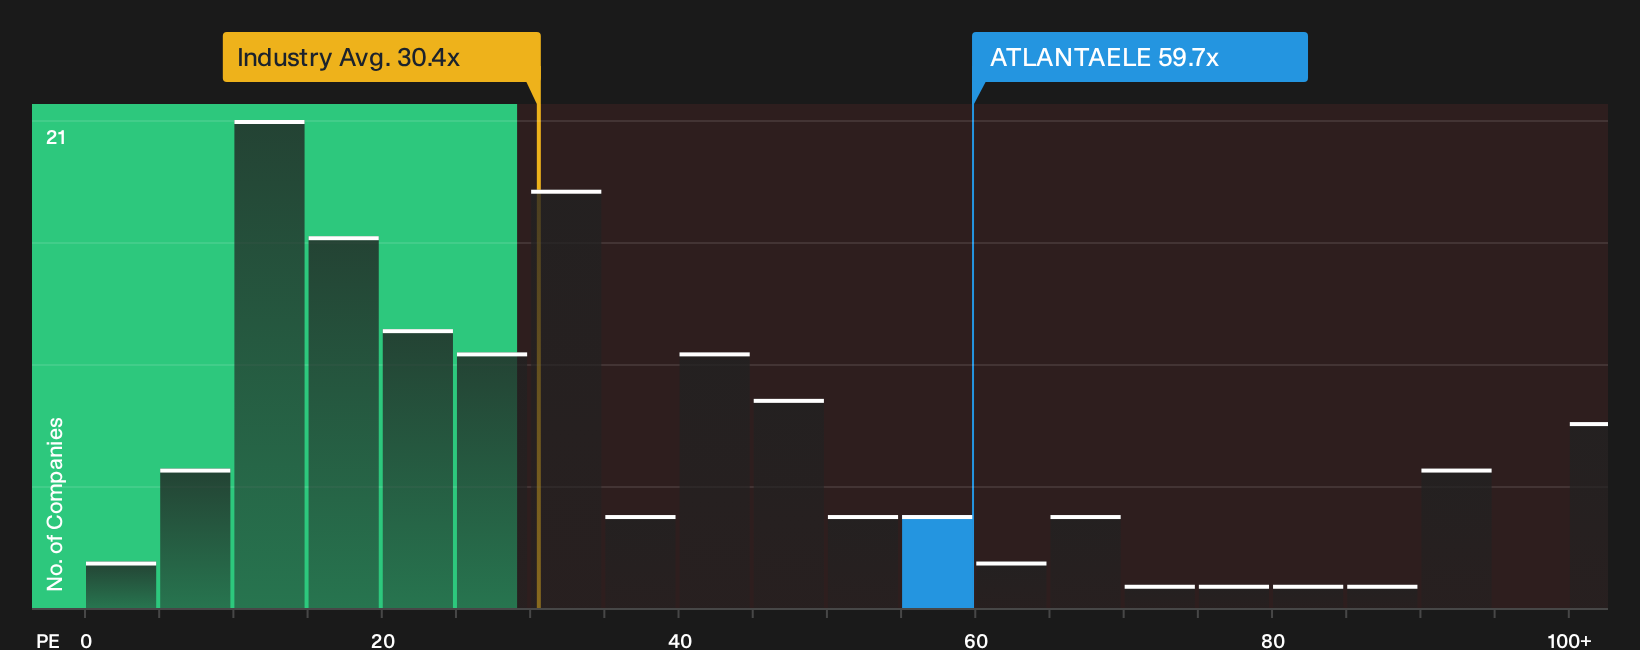1640x650 pixels.
Task: Click the x-axis label 60
Action: (x=976, y=640)
